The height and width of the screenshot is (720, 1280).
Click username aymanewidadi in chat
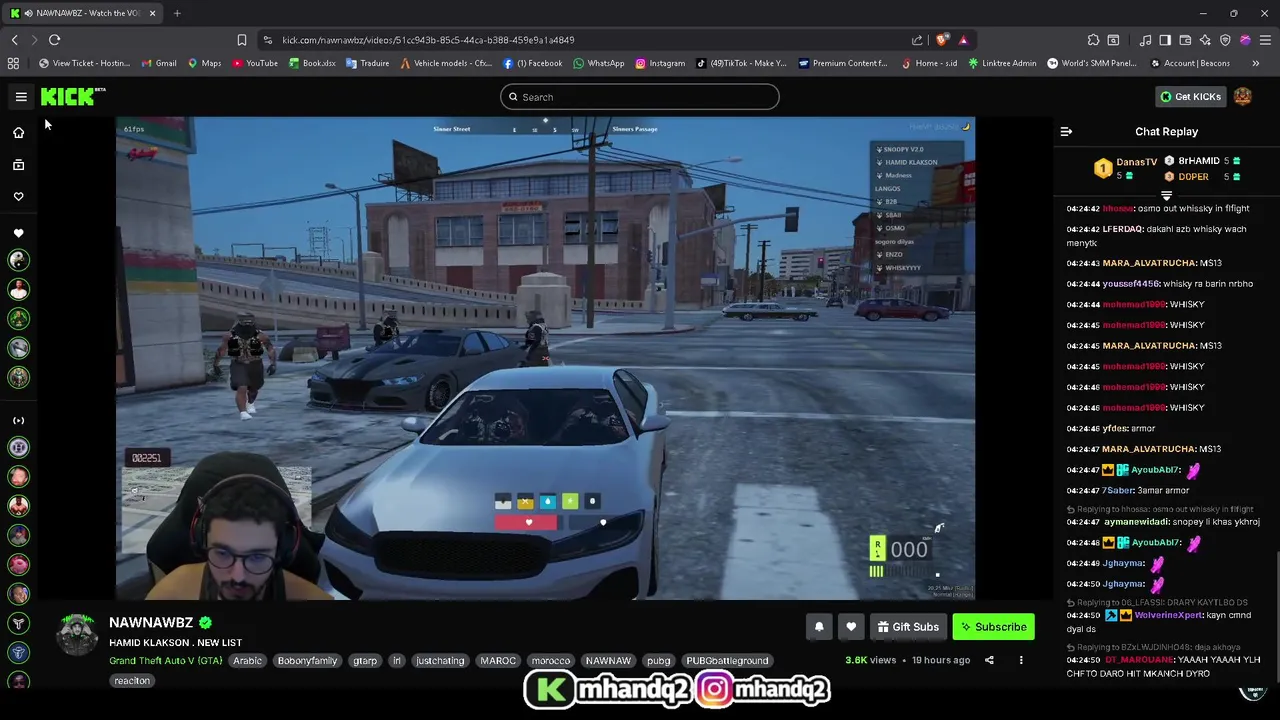tap(1135, 523)
